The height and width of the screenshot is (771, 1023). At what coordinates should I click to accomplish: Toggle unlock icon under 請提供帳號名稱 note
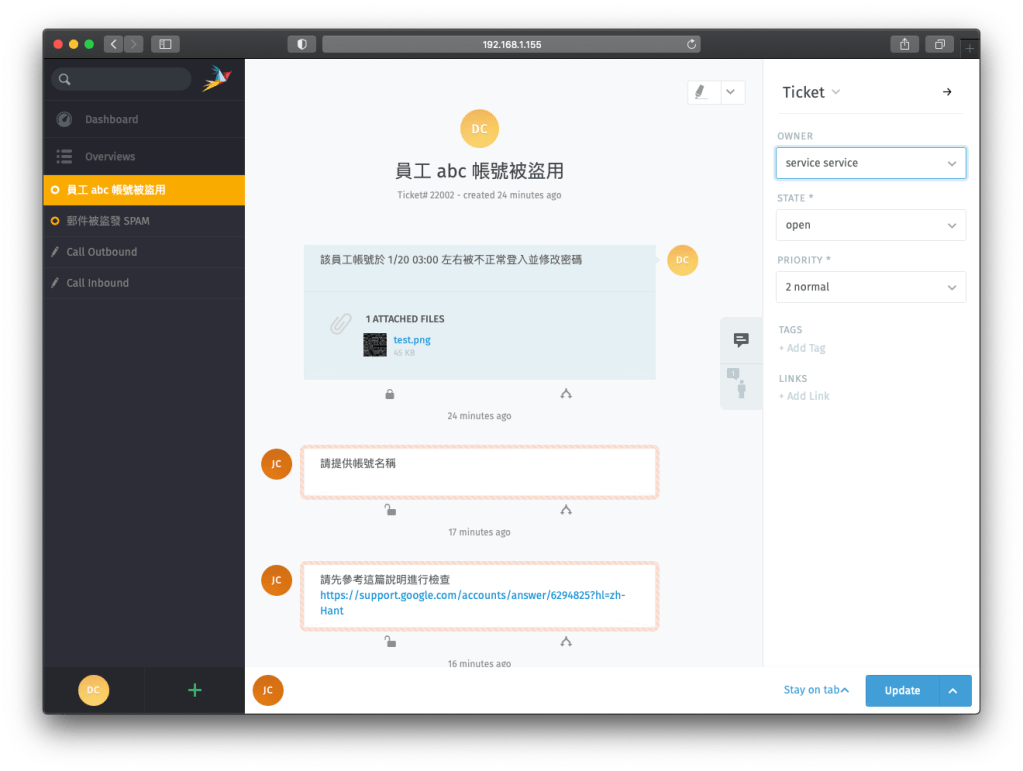pyautogui.click(x=390, y=510)
